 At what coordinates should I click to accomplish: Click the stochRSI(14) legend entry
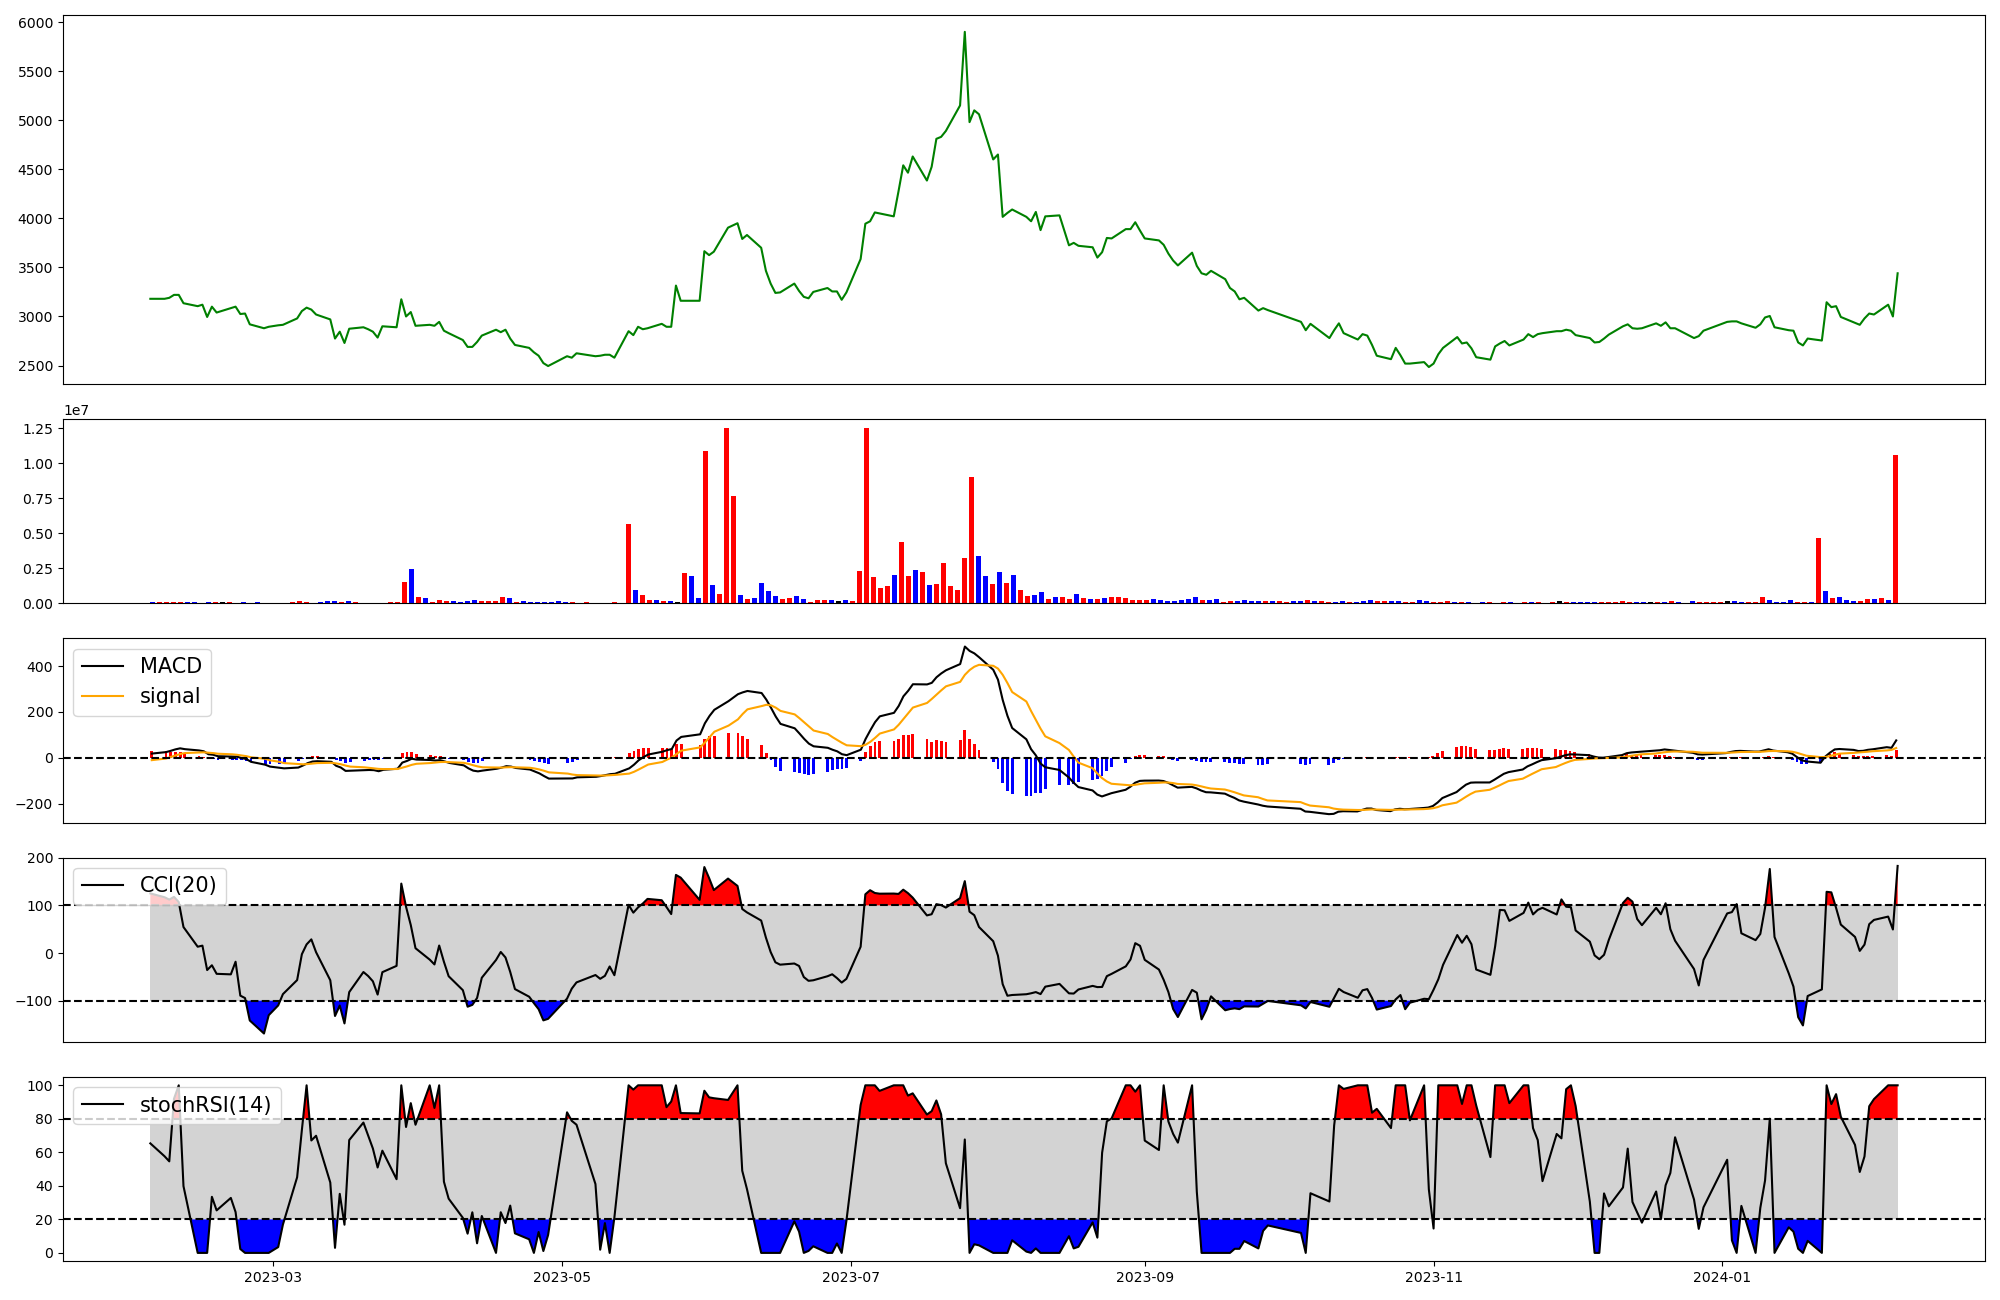[x=205, y=1105]
